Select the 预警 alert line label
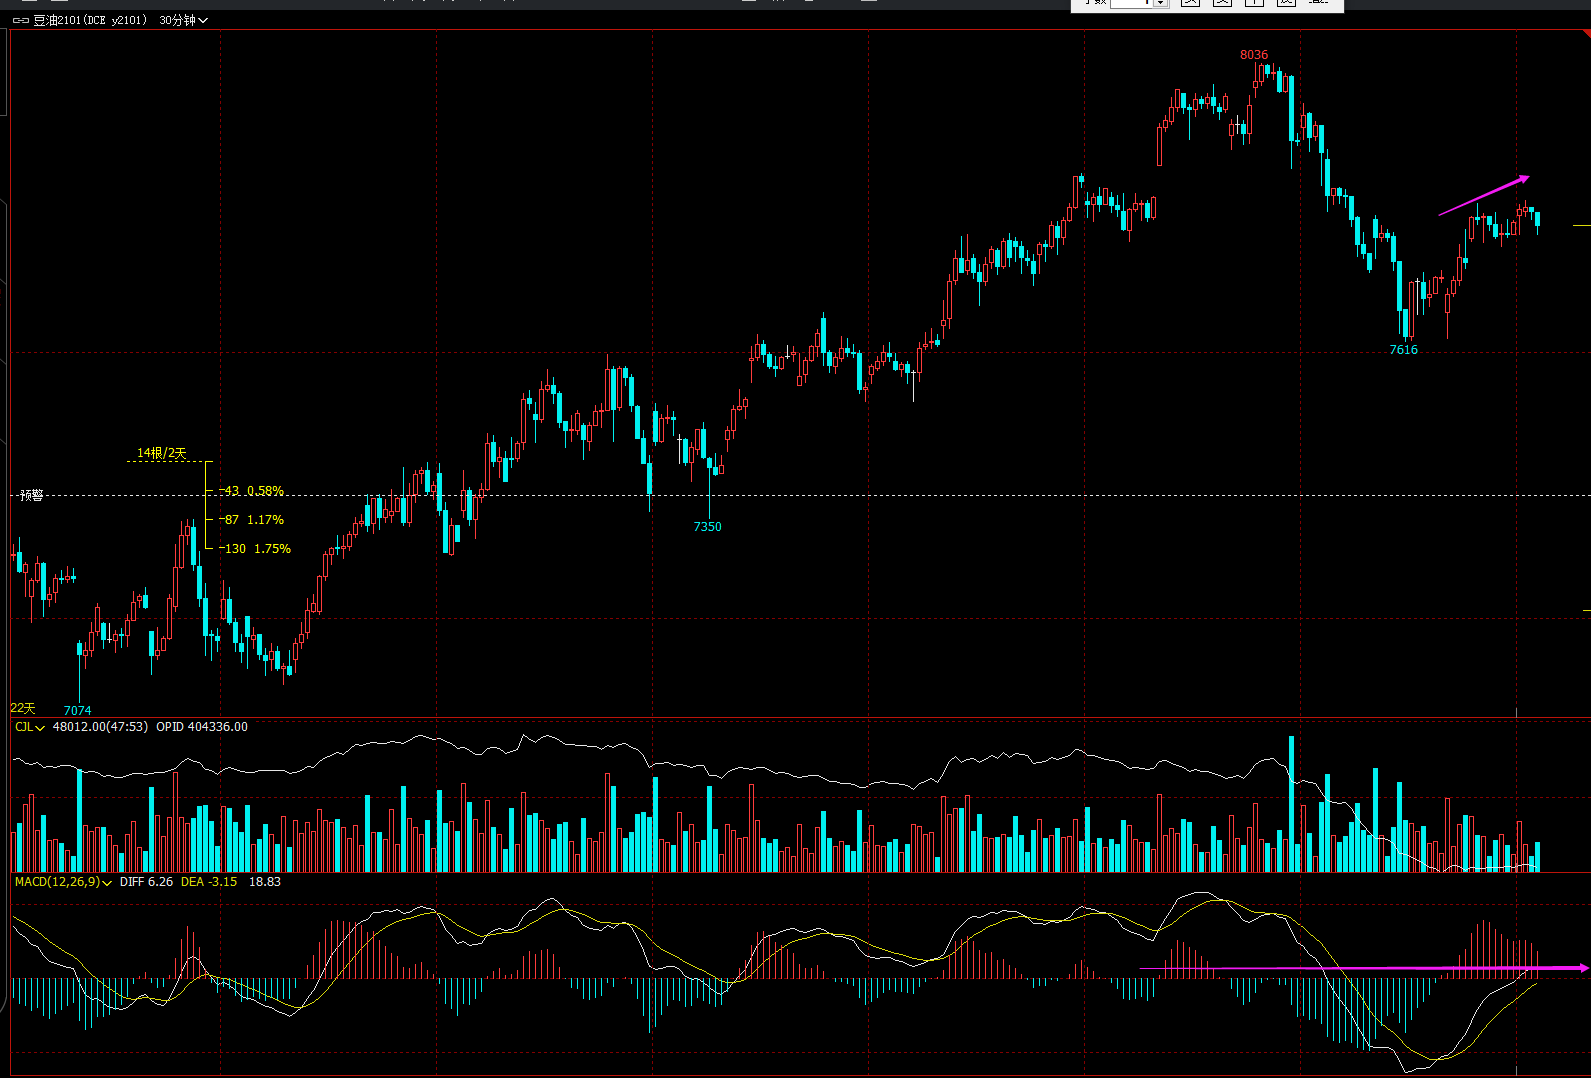 pyautogui.click(x=31, y=495)
